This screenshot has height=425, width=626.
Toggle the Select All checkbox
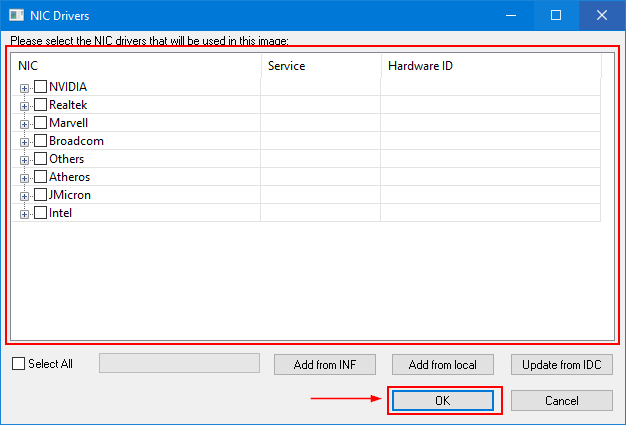[x=18, y=364]
